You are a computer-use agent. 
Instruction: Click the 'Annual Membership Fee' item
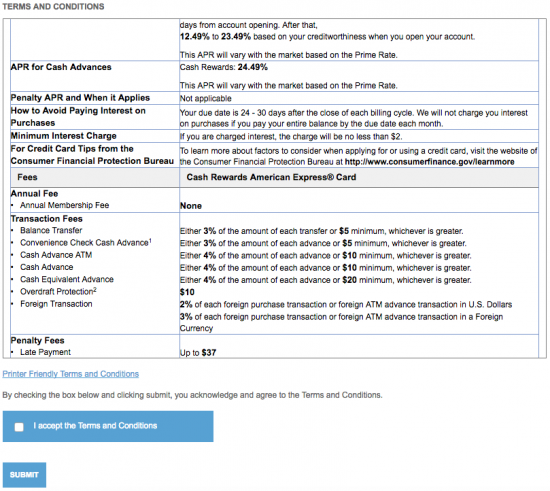coord(65,205)
